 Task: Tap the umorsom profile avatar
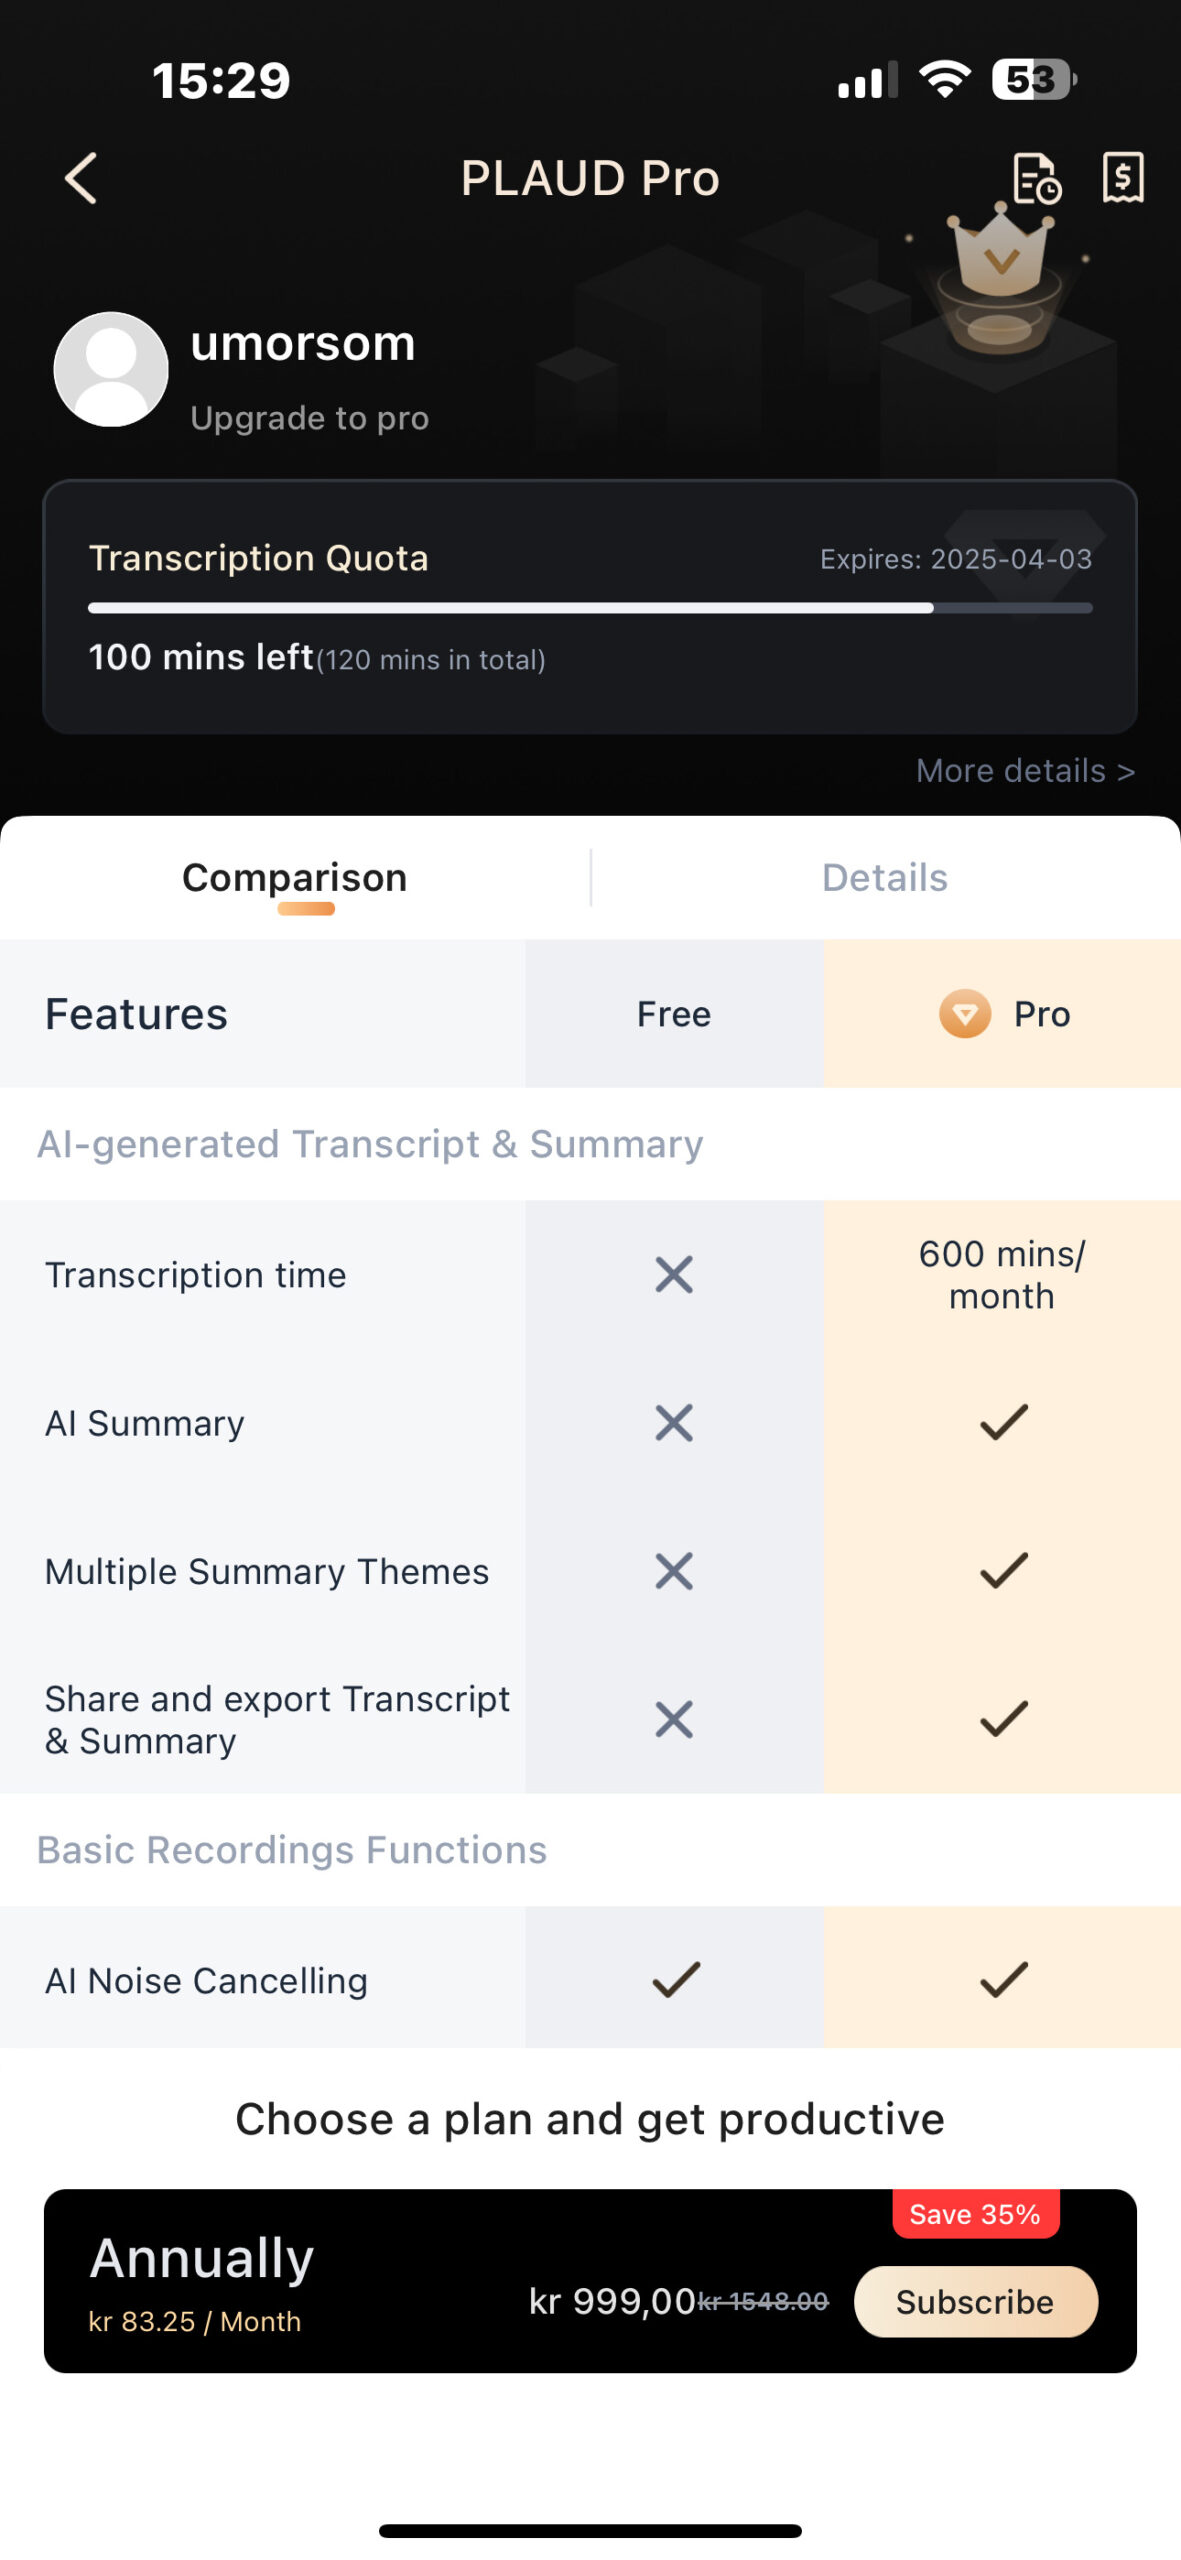pos(111,369)
